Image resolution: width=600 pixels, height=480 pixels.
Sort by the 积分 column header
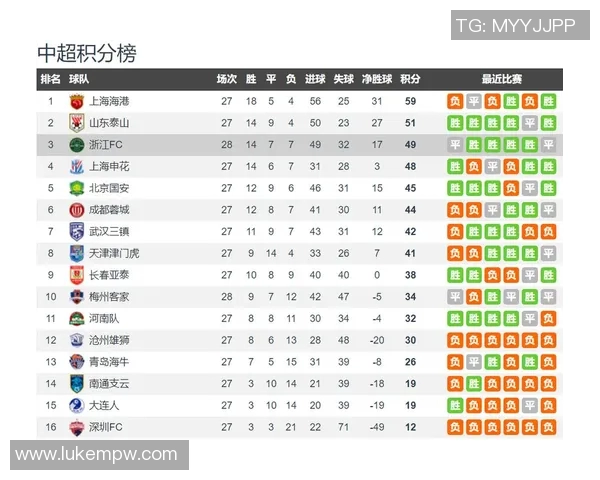click(410, 79)
